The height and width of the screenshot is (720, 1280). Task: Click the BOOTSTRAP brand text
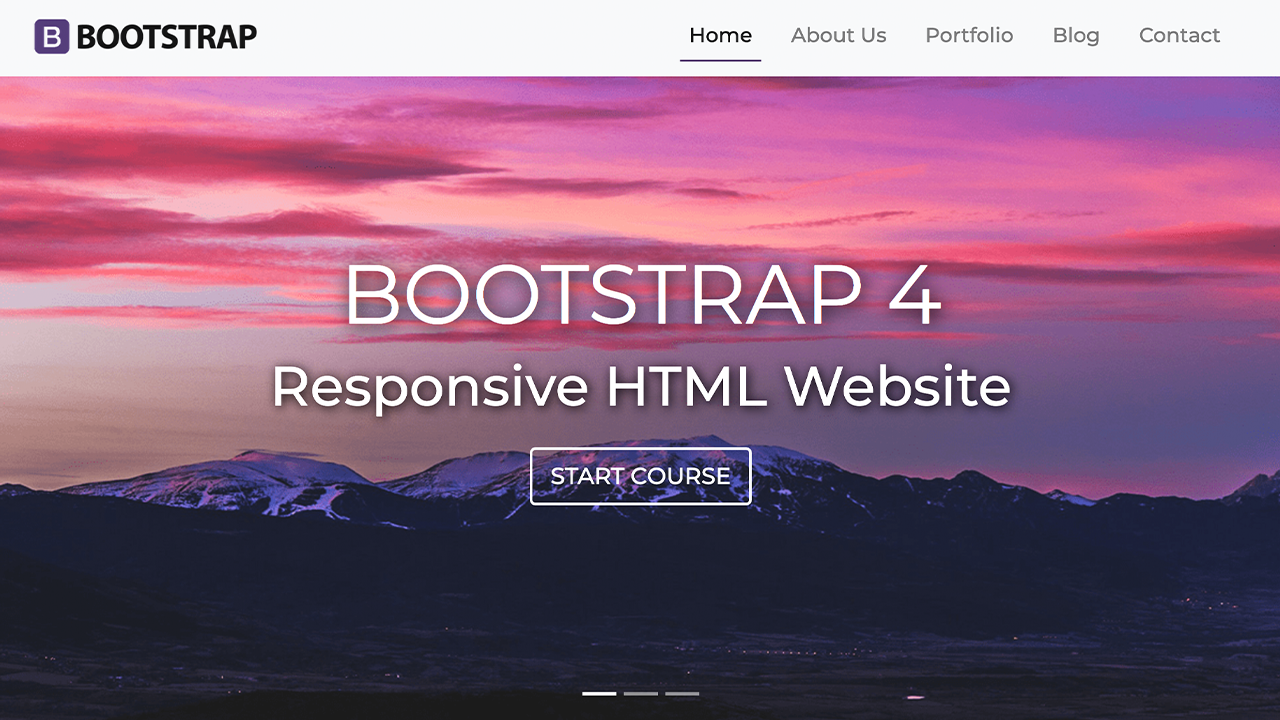point(166,36)
